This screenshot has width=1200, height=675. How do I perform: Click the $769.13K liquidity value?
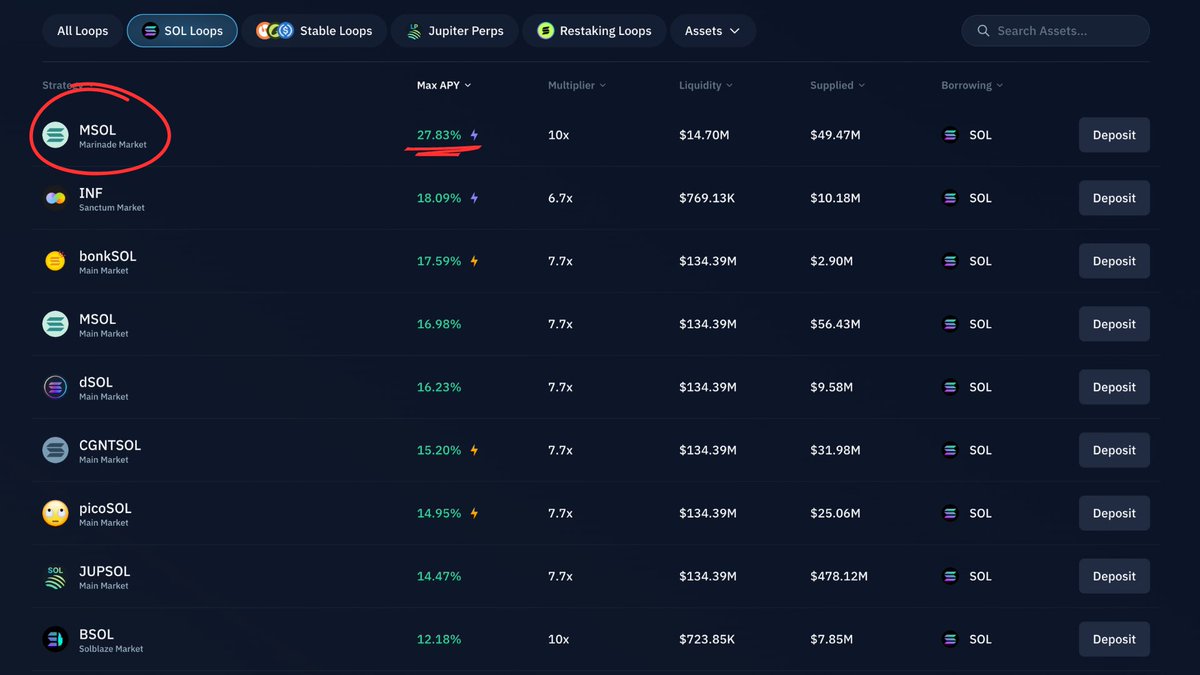[x=707, y=198]
